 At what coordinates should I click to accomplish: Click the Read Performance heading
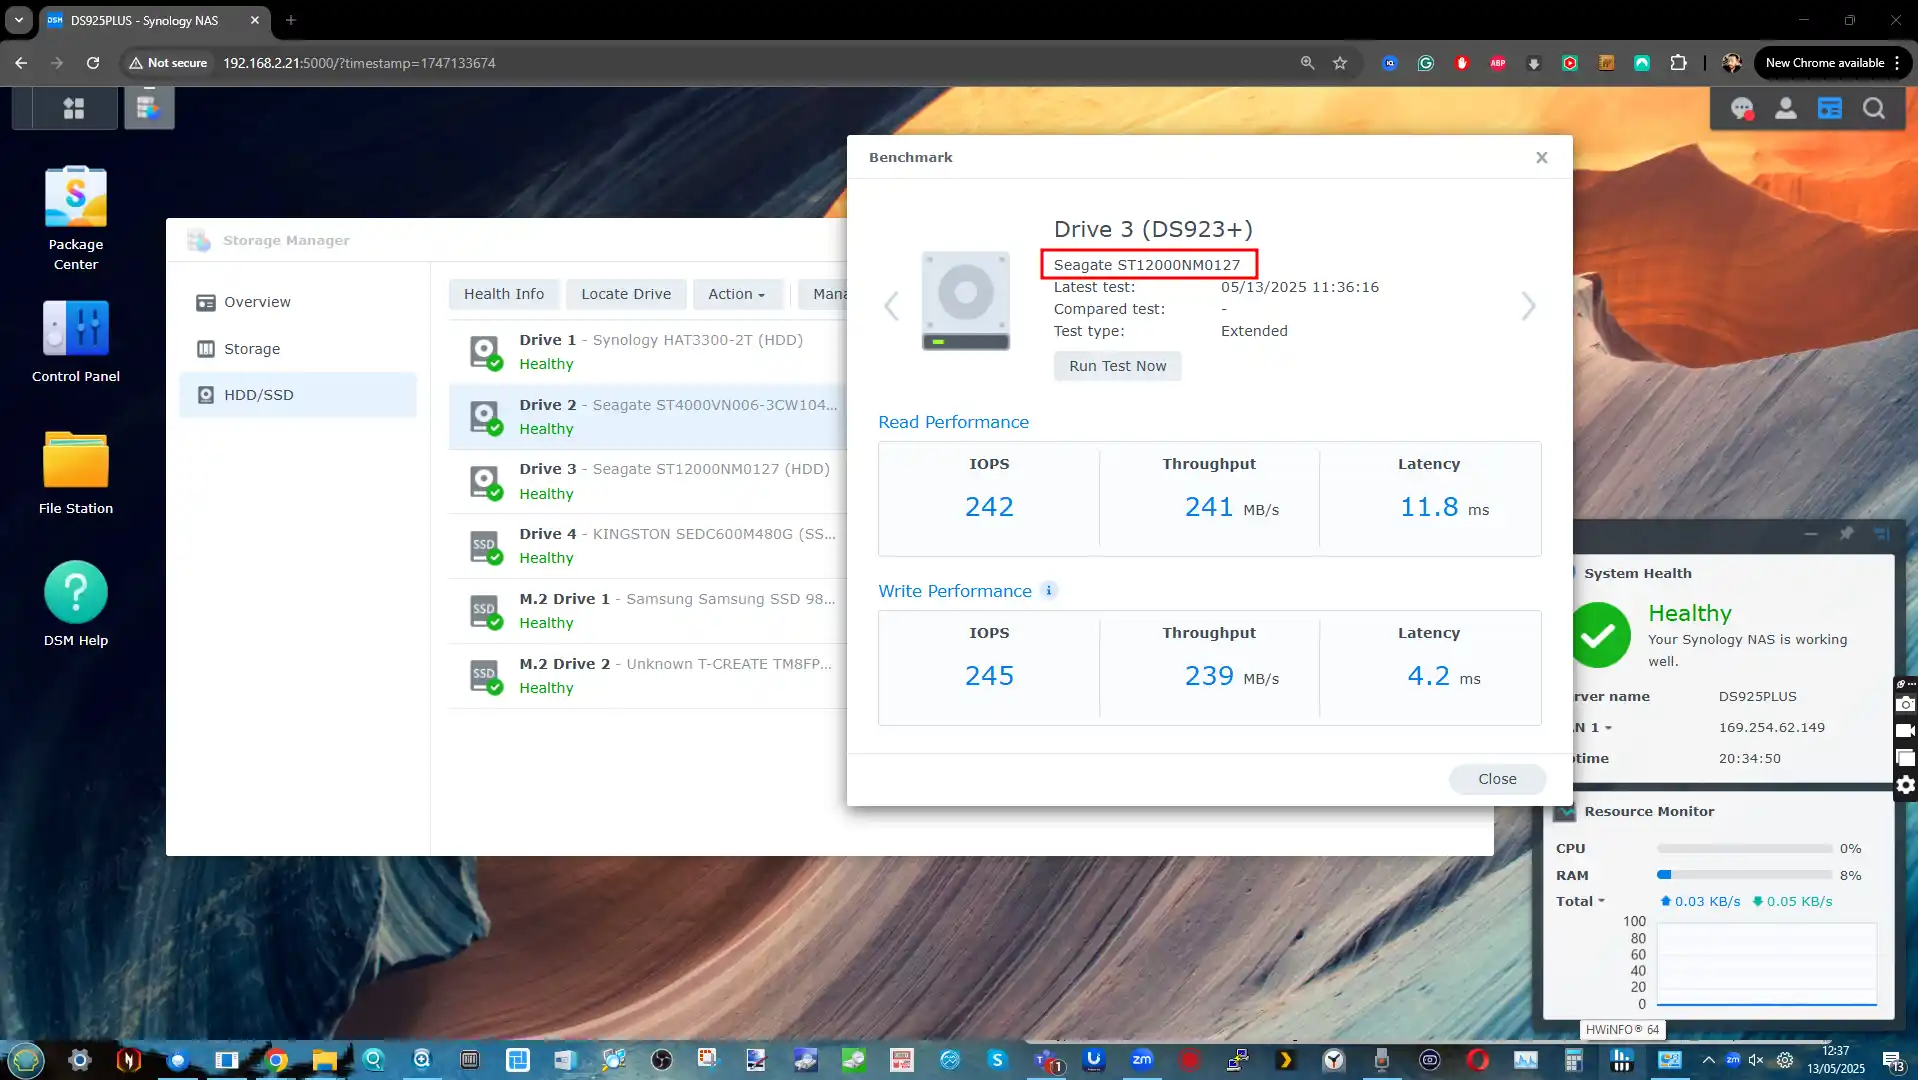coord(953,422)
